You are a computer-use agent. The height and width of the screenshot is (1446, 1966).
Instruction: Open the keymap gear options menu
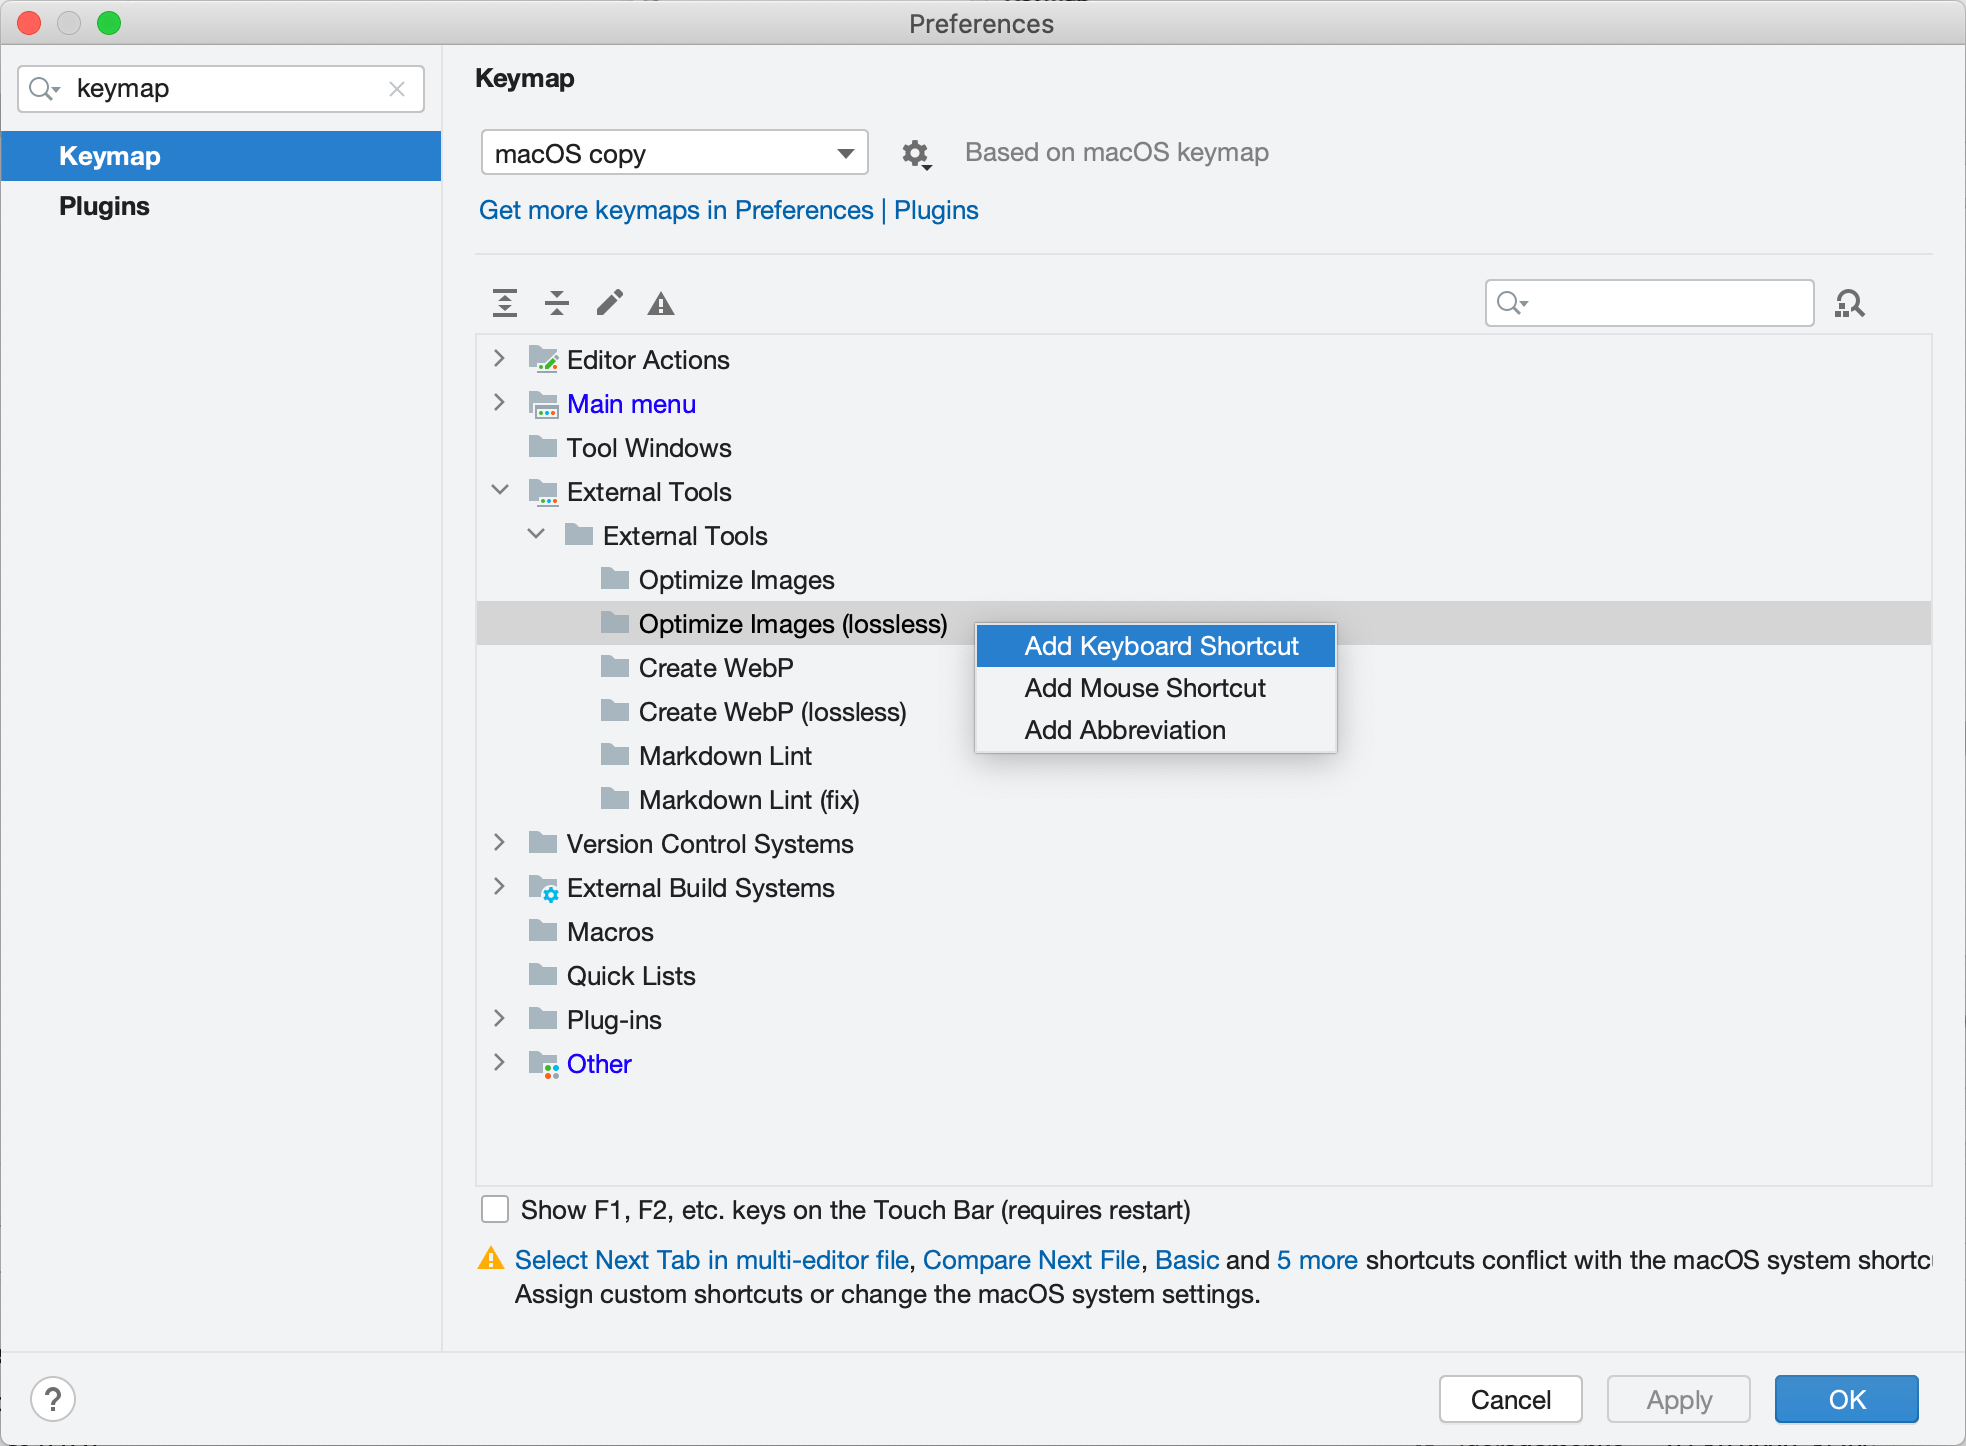[x=915, y=154]
